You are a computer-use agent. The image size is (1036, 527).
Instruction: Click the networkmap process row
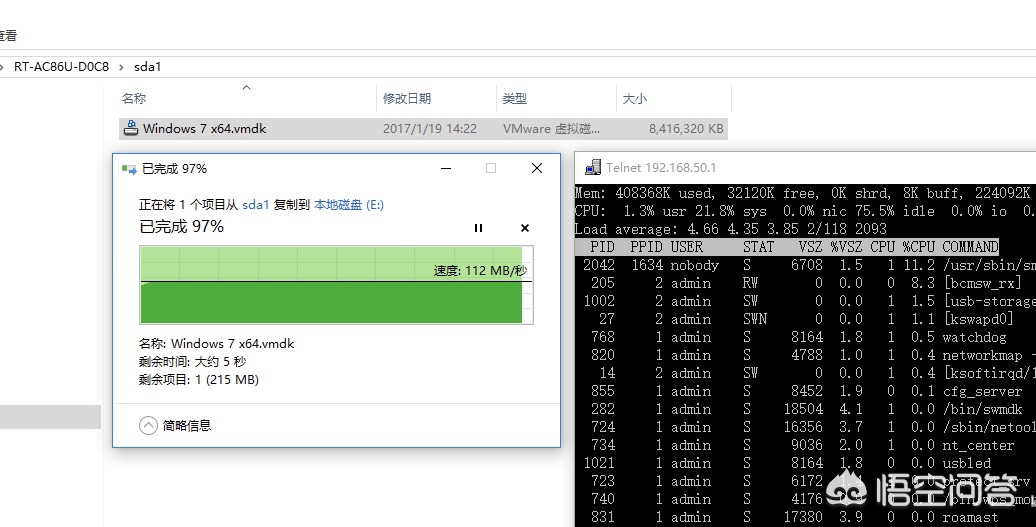click(x=805, y=355)
